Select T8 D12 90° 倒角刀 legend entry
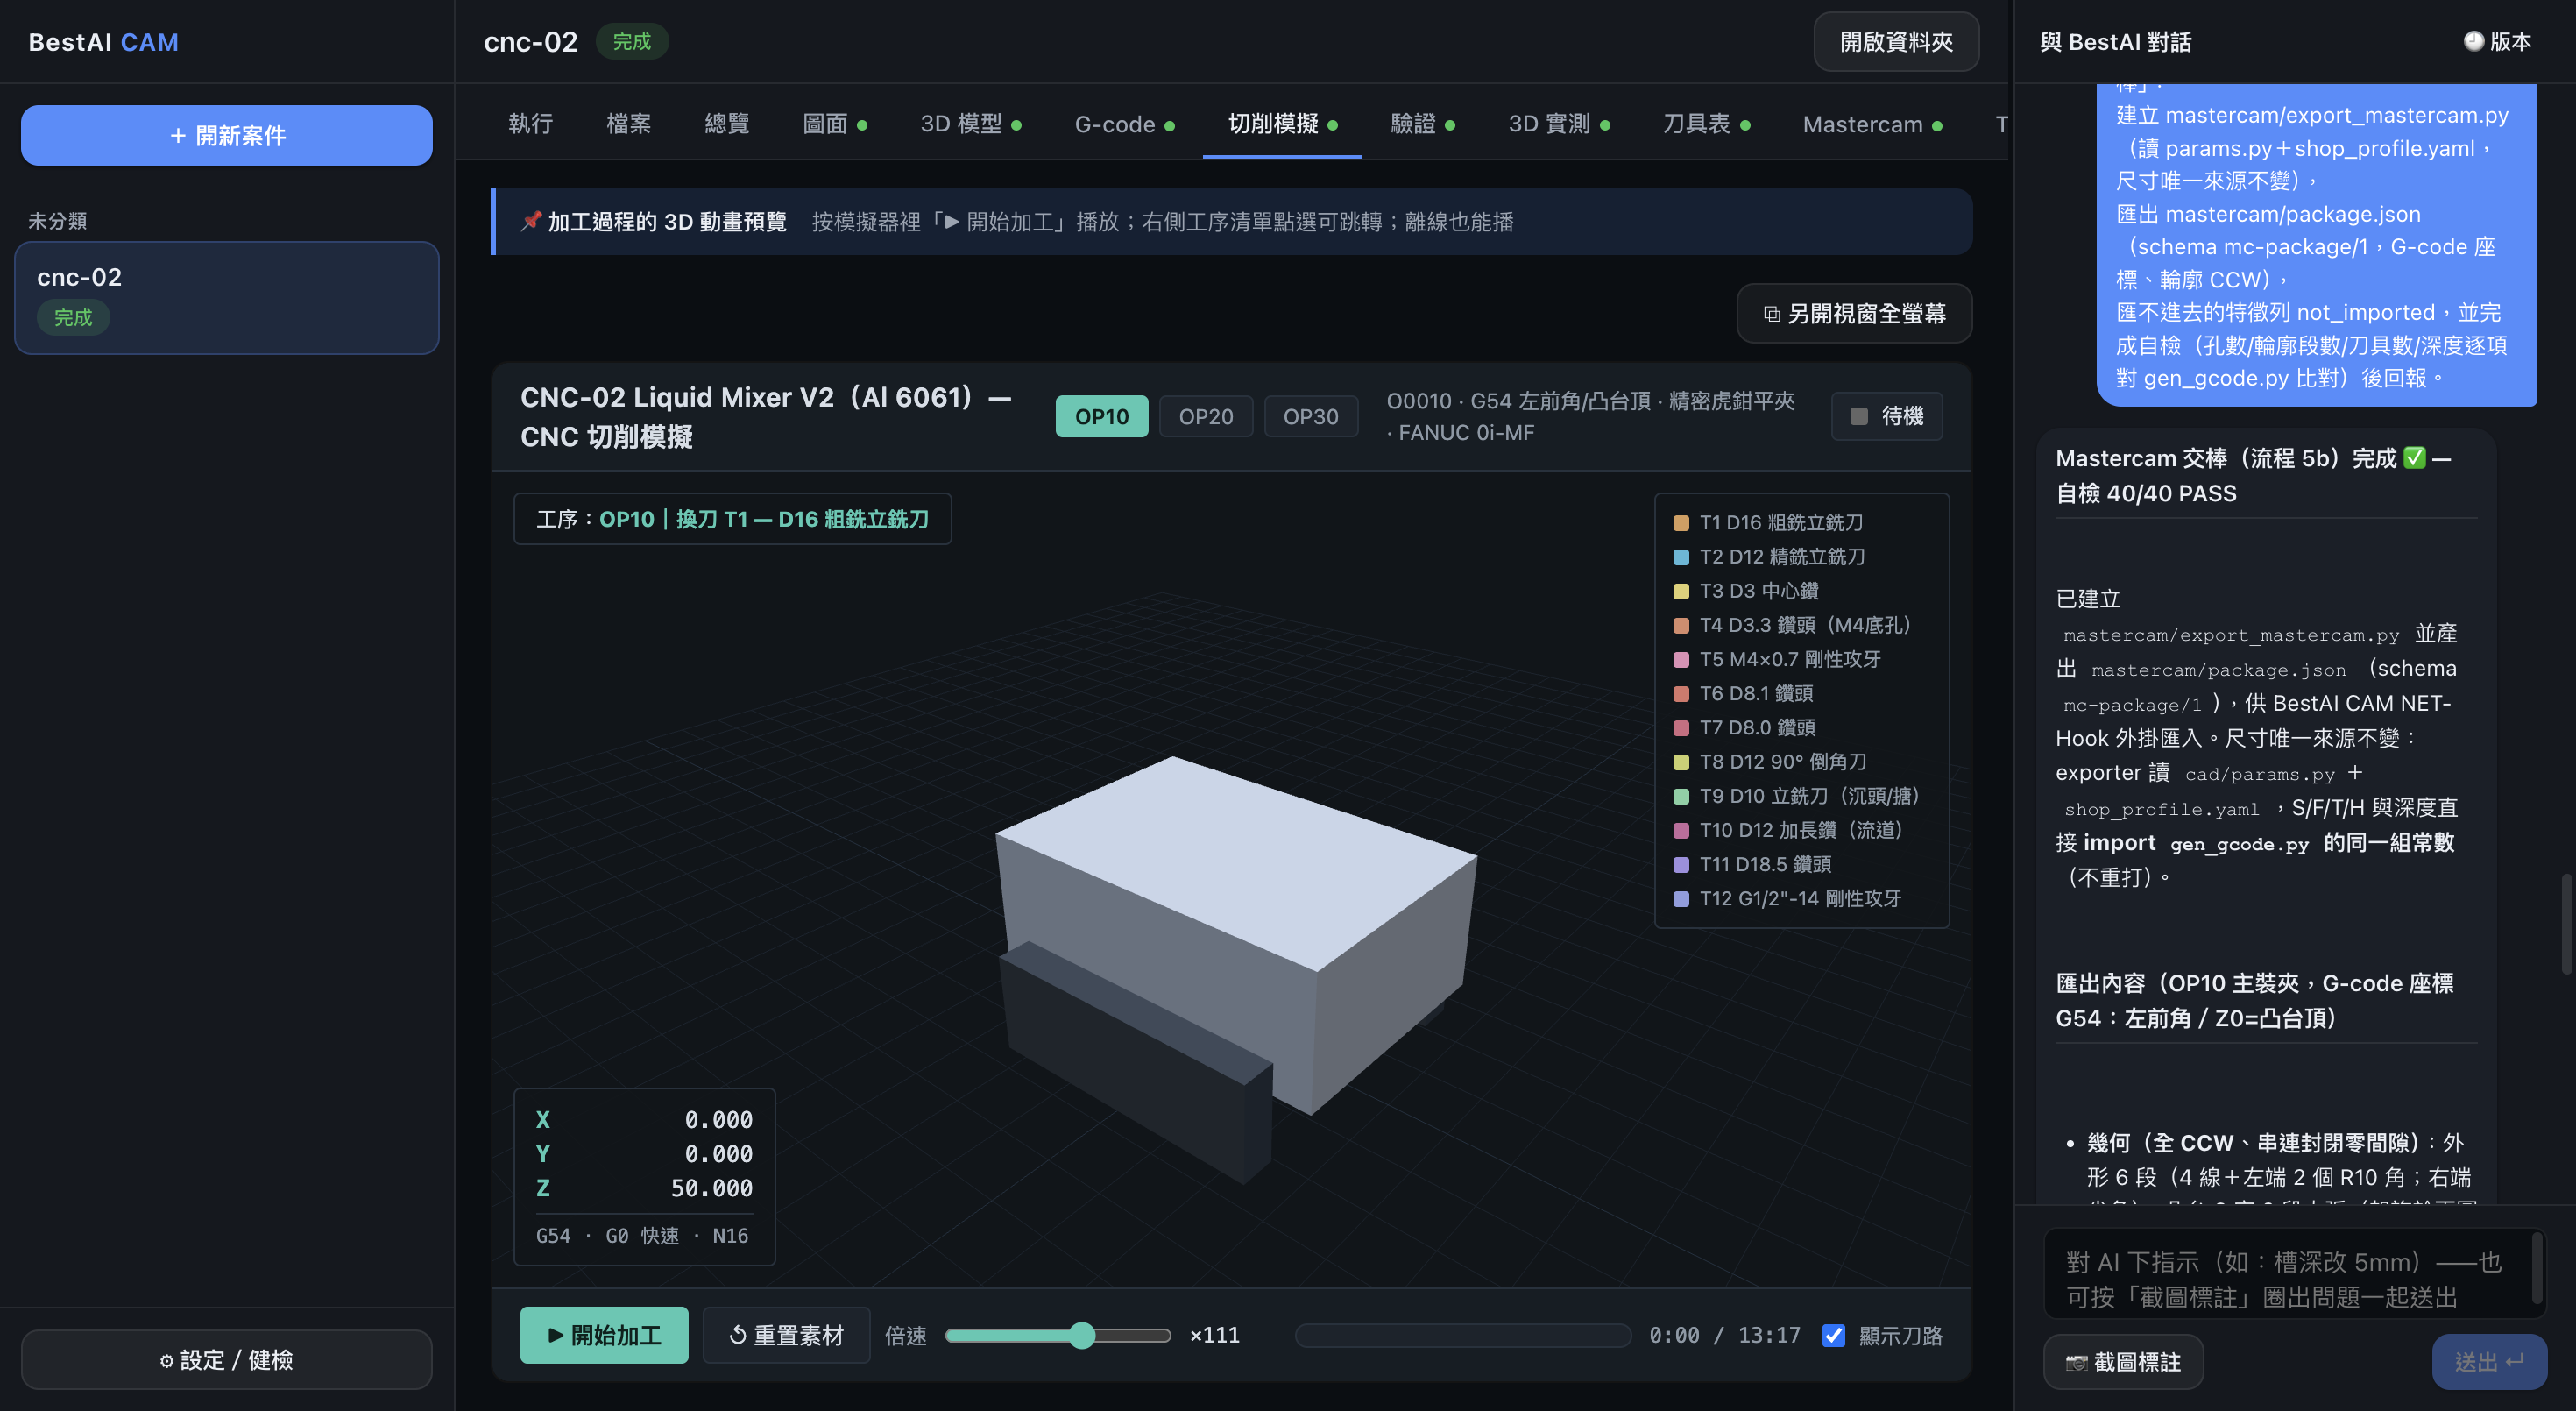Screen dimensions: 2576x1411 (x=1770, y=762)
